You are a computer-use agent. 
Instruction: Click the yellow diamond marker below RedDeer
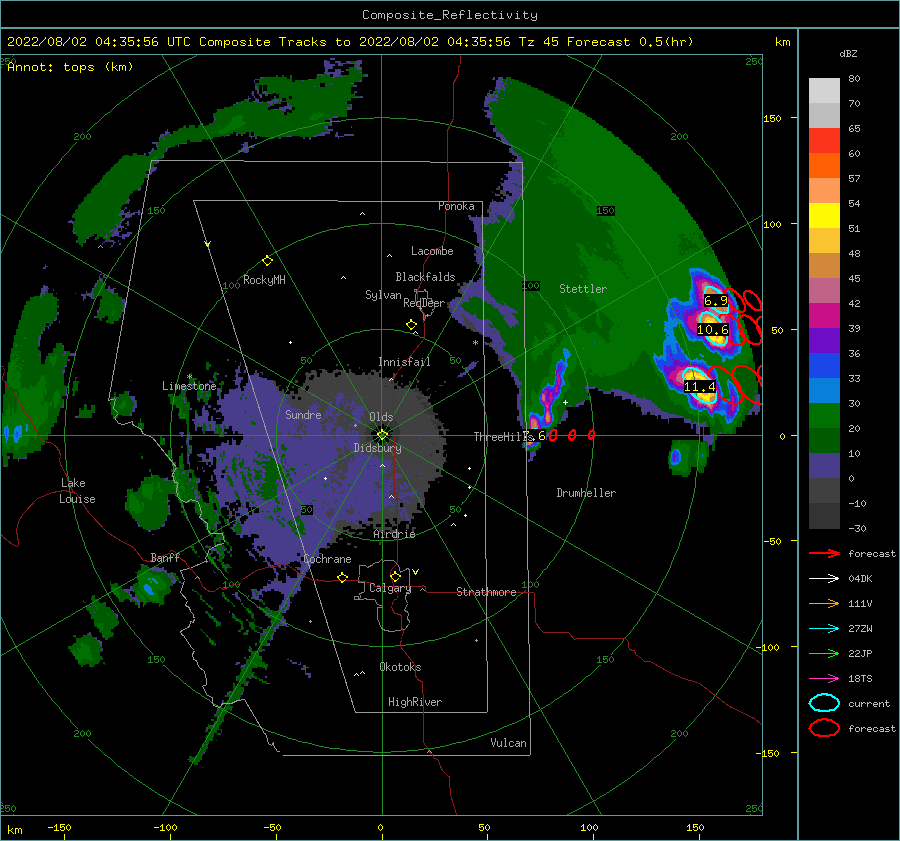tap(411, 325)
